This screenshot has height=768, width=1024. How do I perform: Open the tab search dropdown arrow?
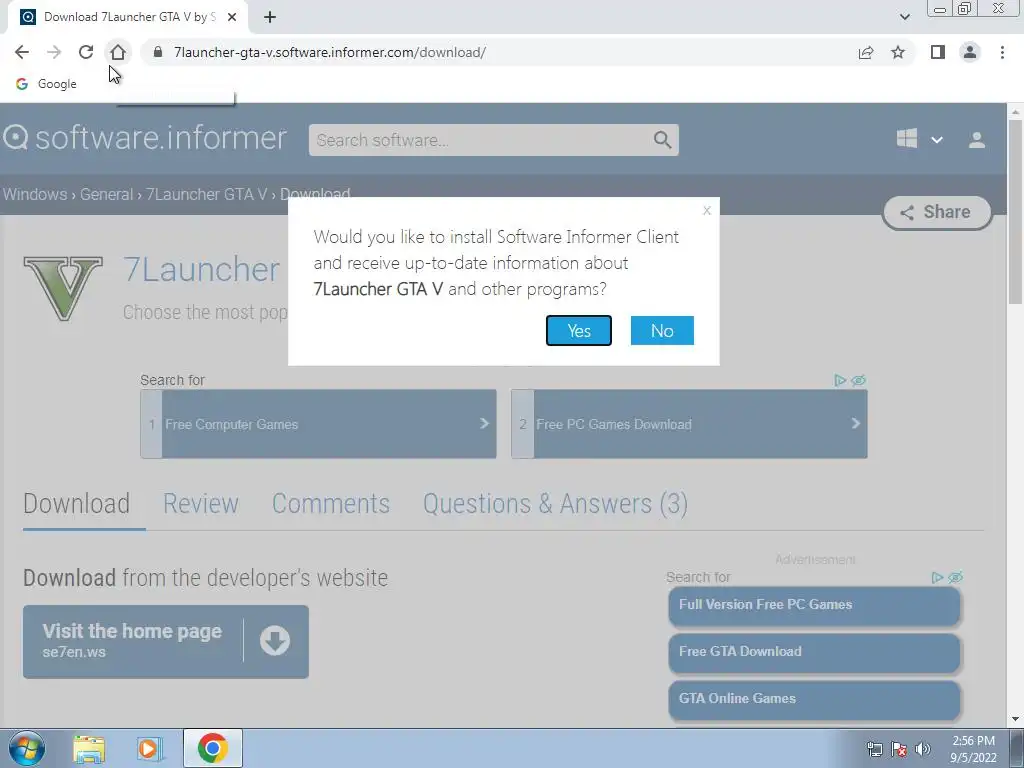pos(904,17)
